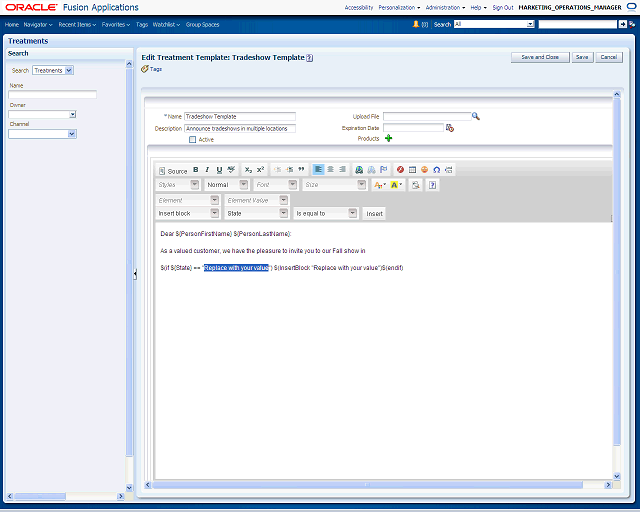Insert a block quote

301,170
